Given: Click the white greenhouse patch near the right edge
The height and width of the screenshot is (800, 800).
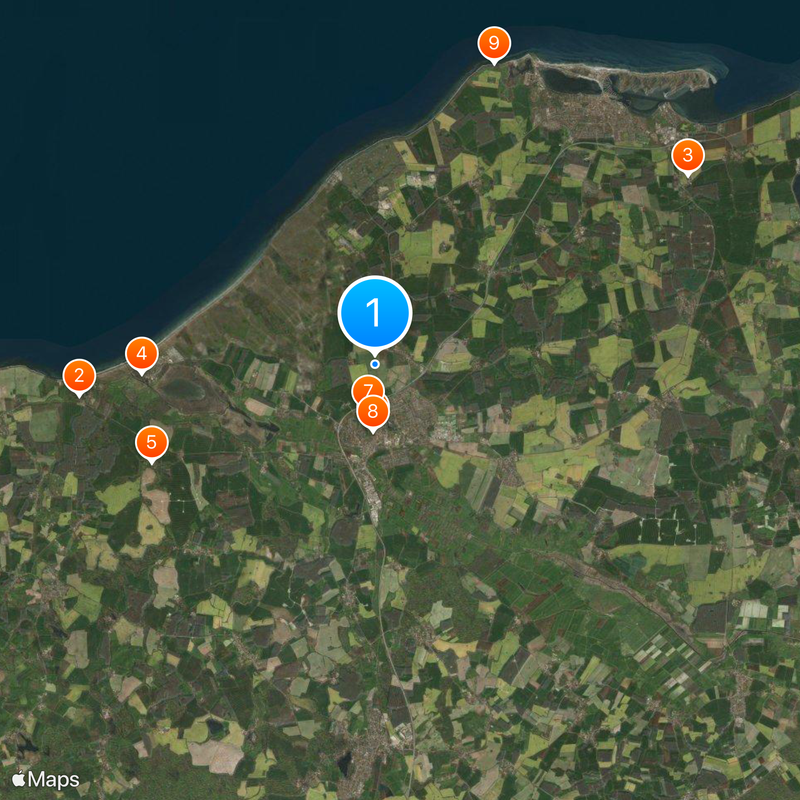Looking at the screenshot, I should (754, 610).
